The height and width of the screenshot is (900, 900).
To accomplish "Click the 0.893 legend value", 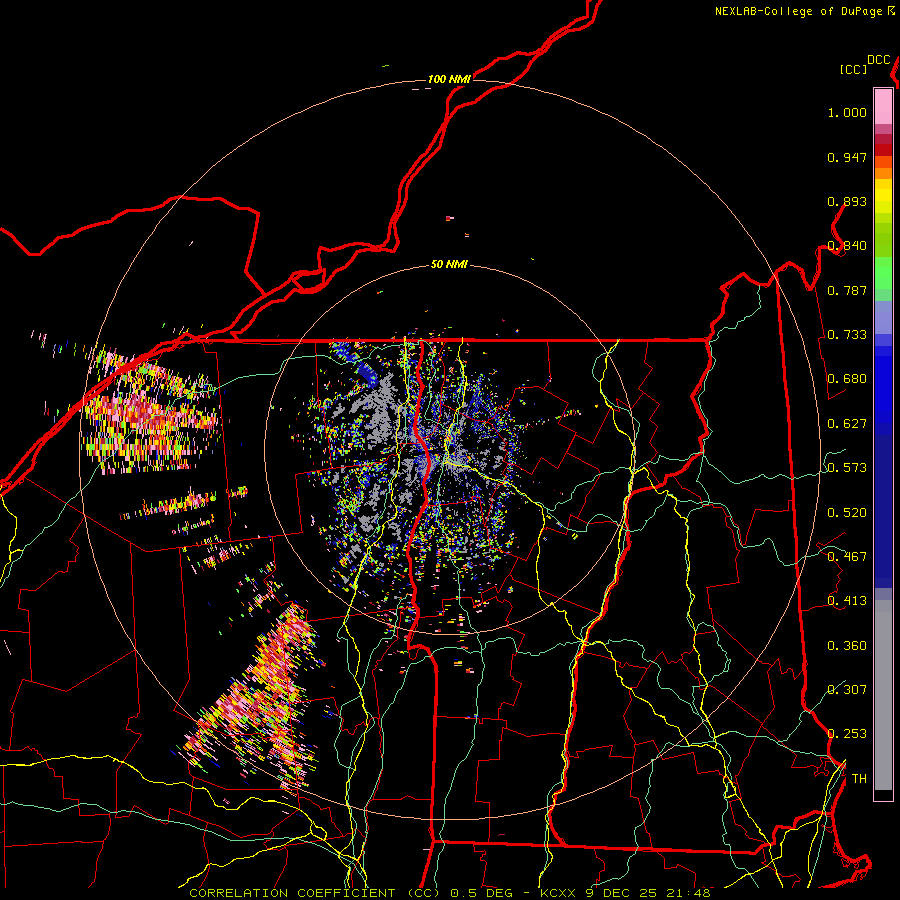I will tap(847, 201).
